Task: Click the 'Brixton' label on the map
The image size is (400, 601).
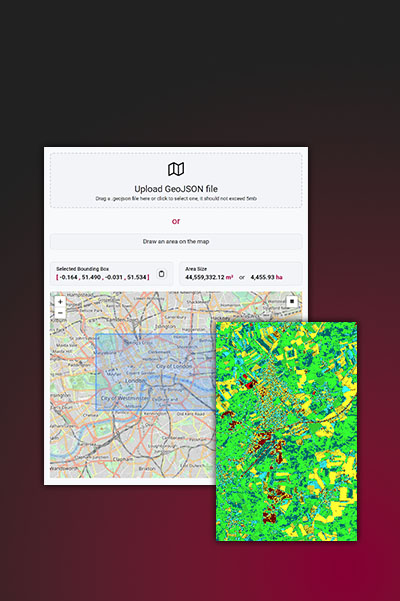Action: (x=147, y=468)
